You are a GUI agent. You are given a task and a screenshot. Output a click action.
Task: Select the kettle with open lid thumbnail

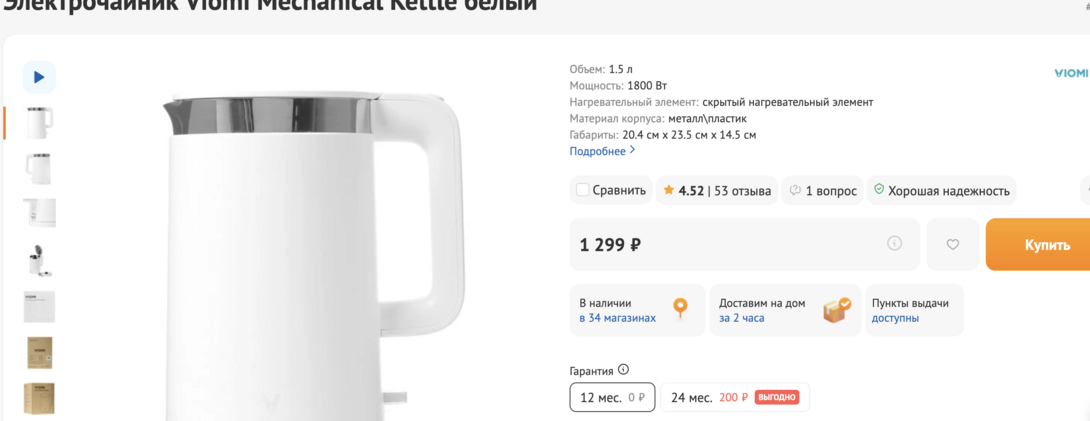point(39,260)
